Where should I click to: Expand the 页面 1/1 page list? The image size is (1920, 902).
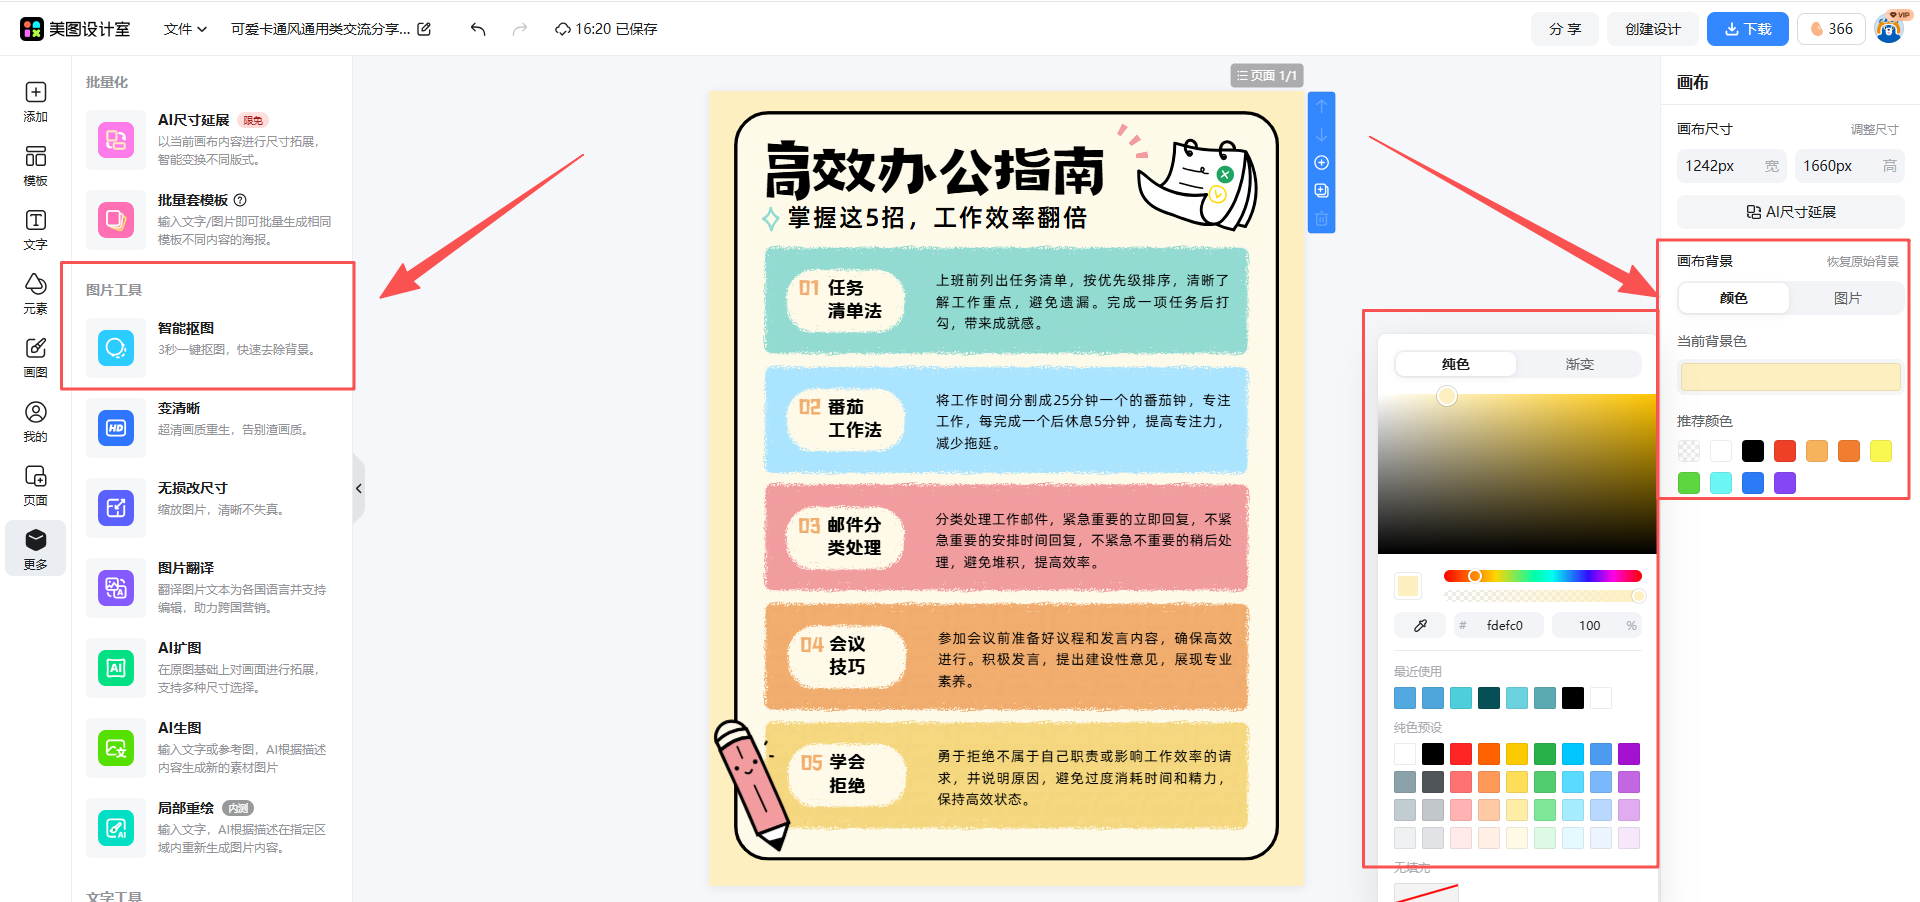[x=1266, y=76]
